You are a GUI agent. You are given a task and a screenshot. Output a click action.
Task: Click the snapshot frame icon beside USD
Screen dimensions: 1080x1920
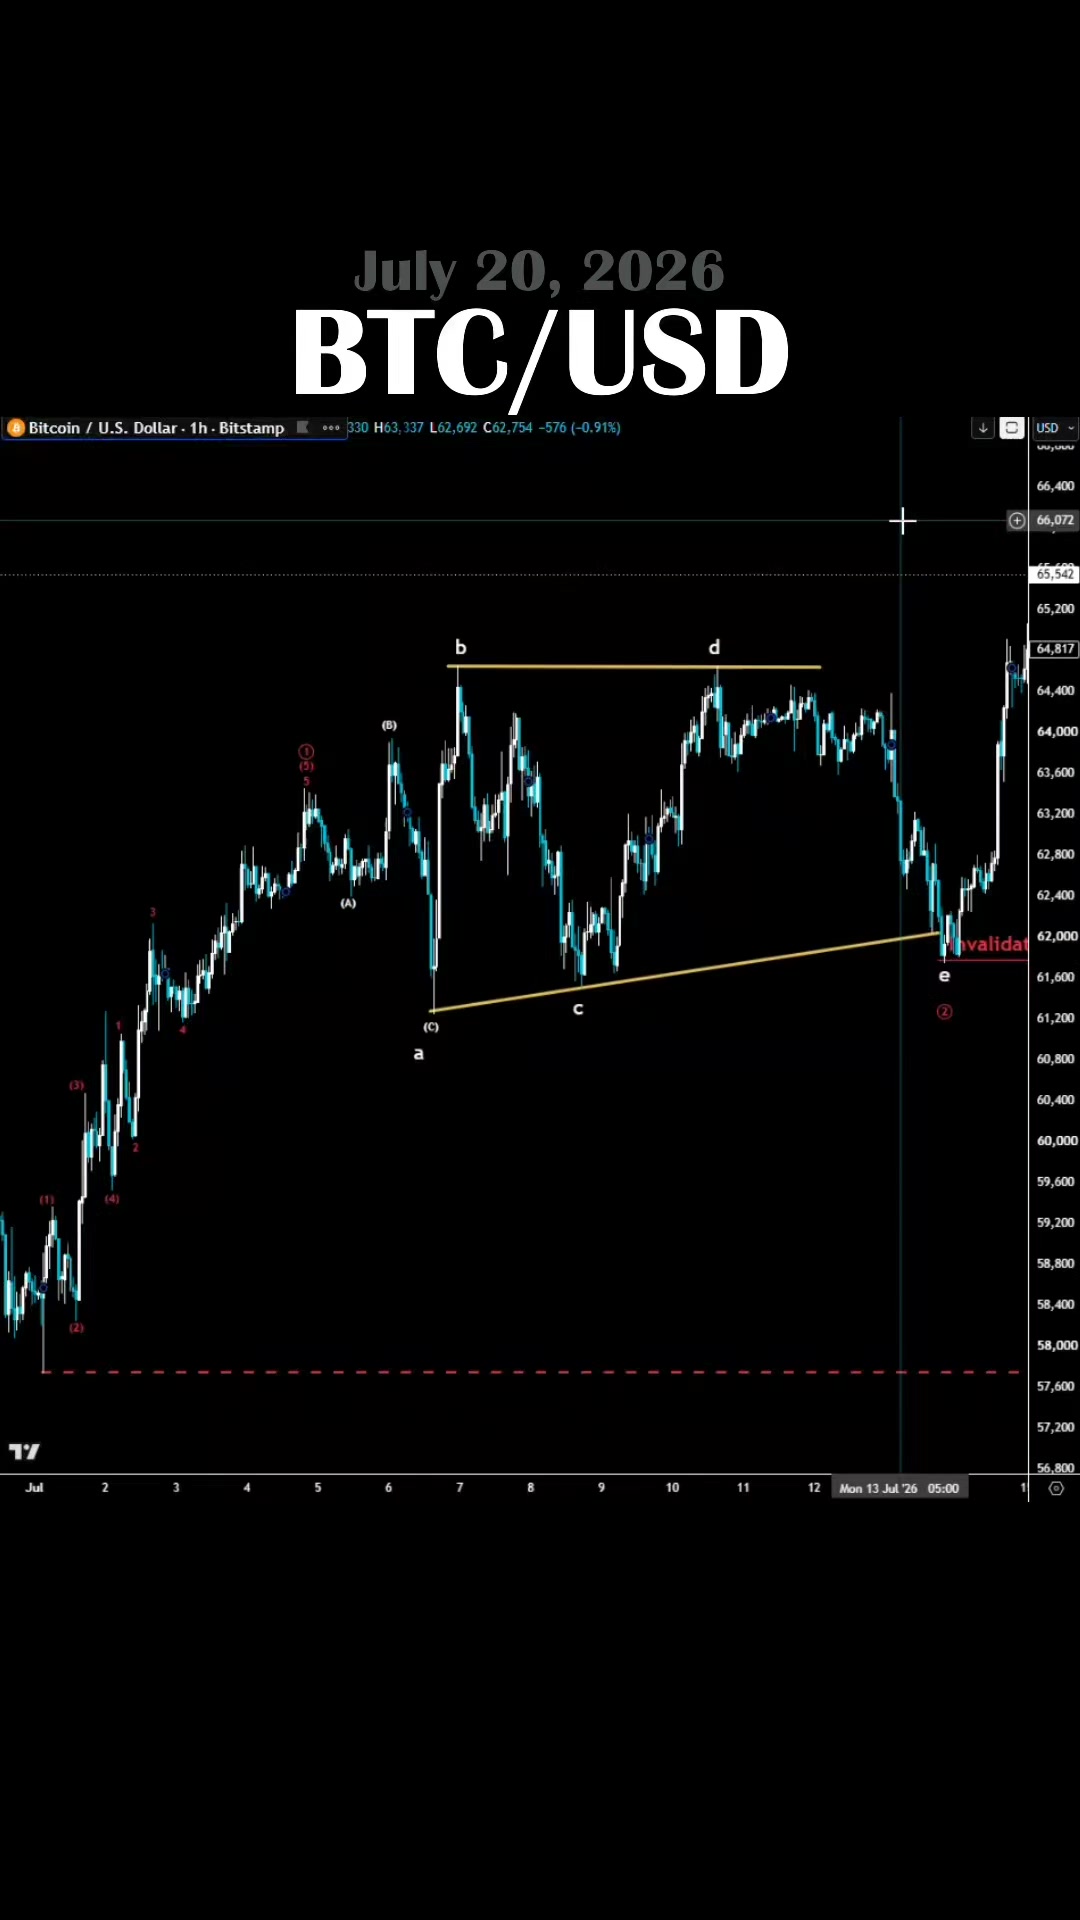pos(1012,428)
